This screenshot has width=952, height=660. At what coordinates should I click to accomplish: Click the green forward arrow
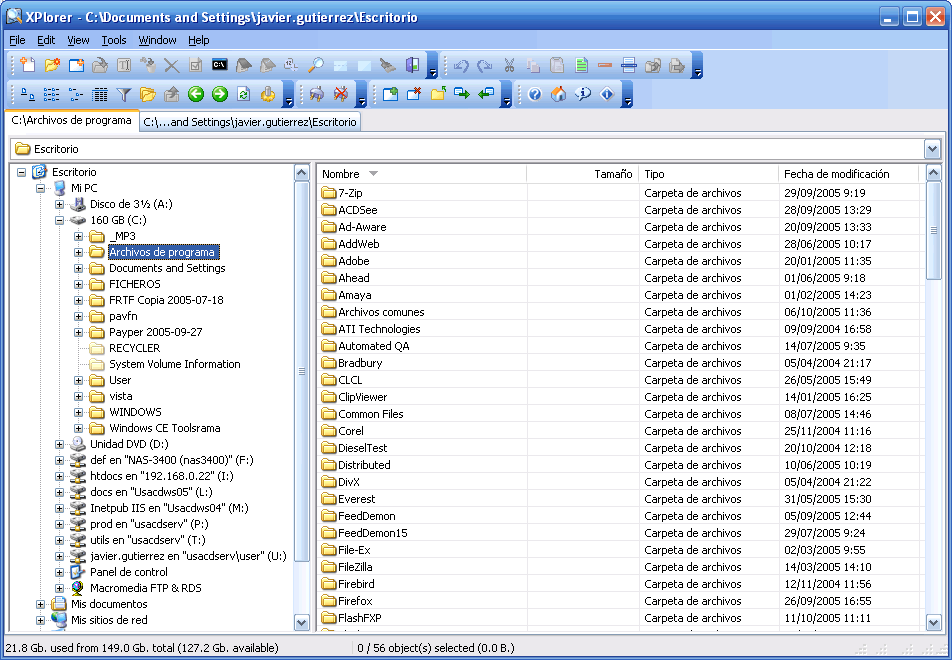[220, 94]
